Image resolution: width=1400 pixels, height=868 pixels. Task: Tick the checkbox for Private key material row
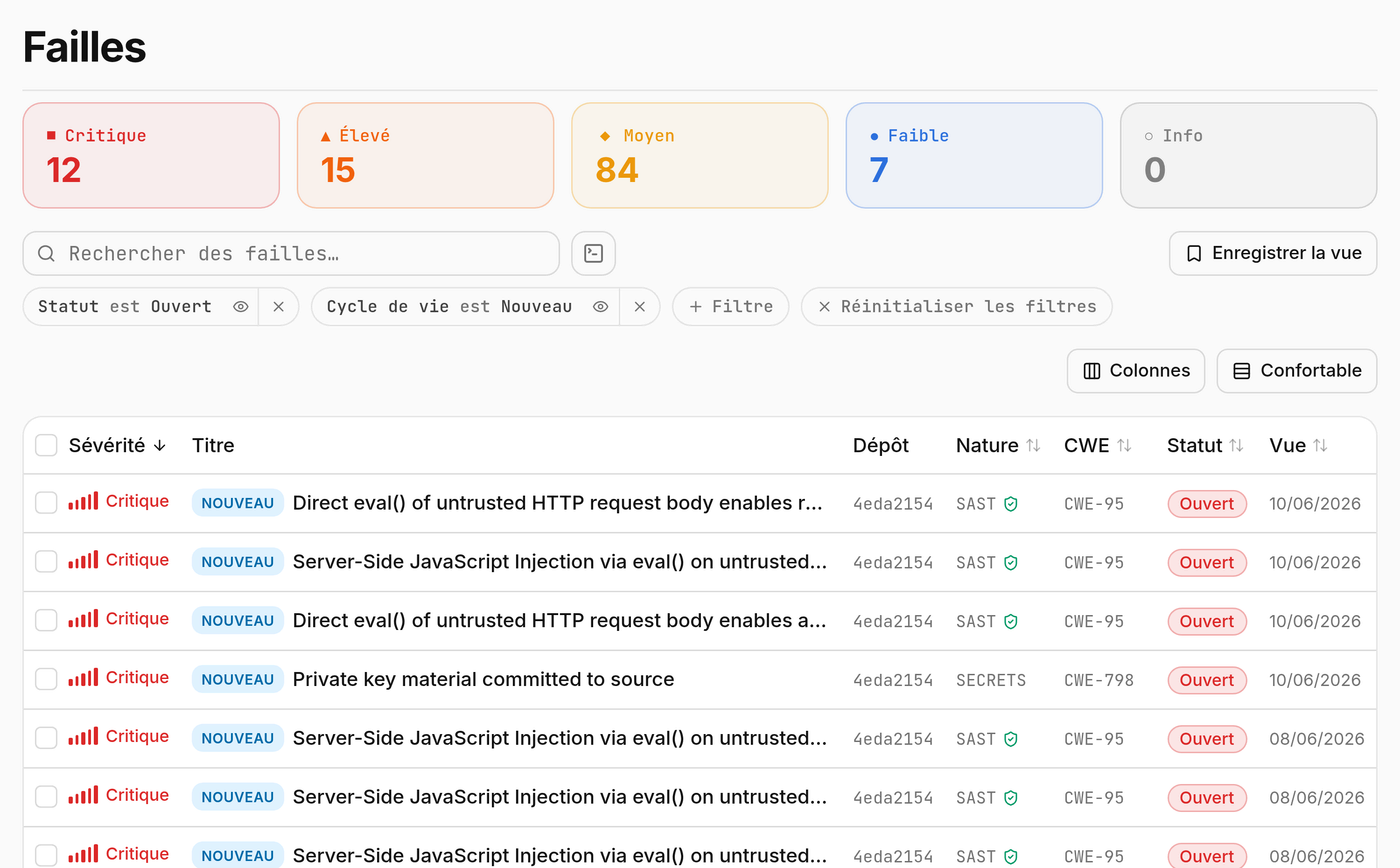(46, 680)
